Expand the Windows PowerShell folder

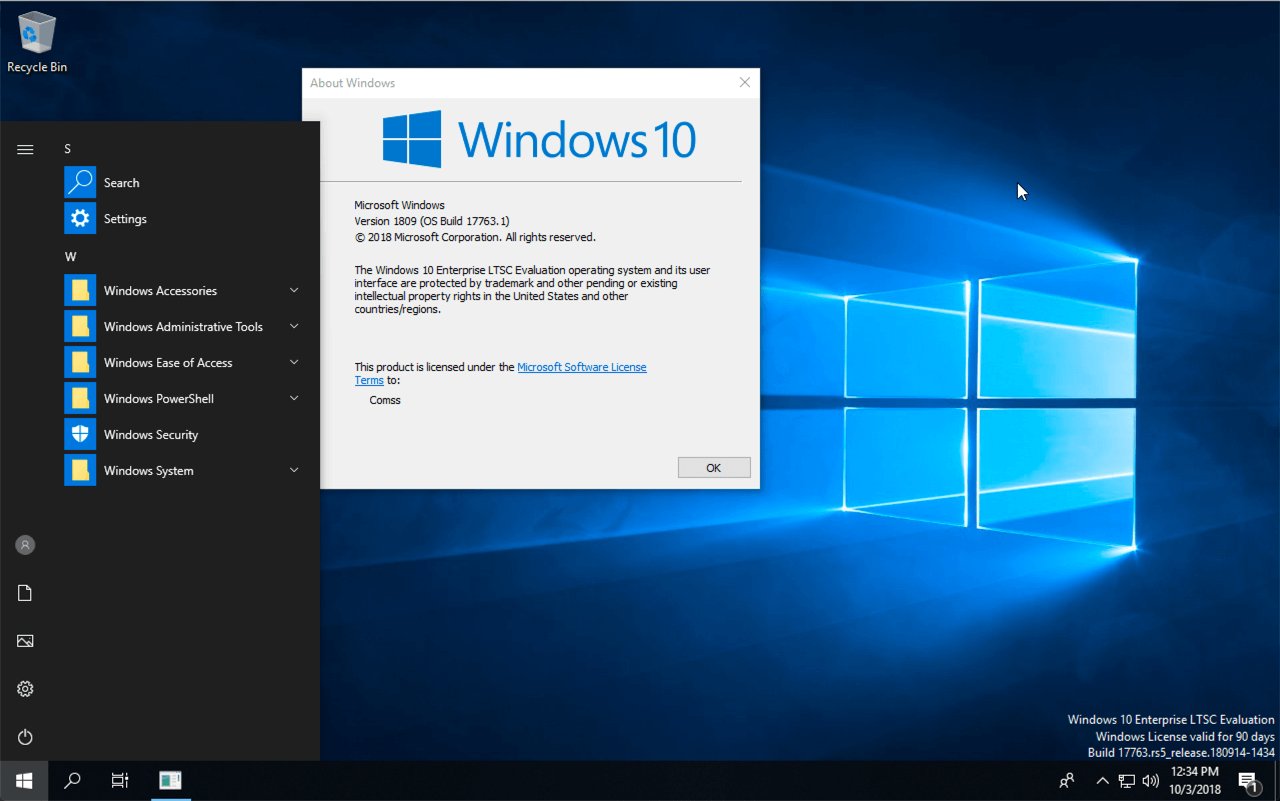[x=184, y=399]
